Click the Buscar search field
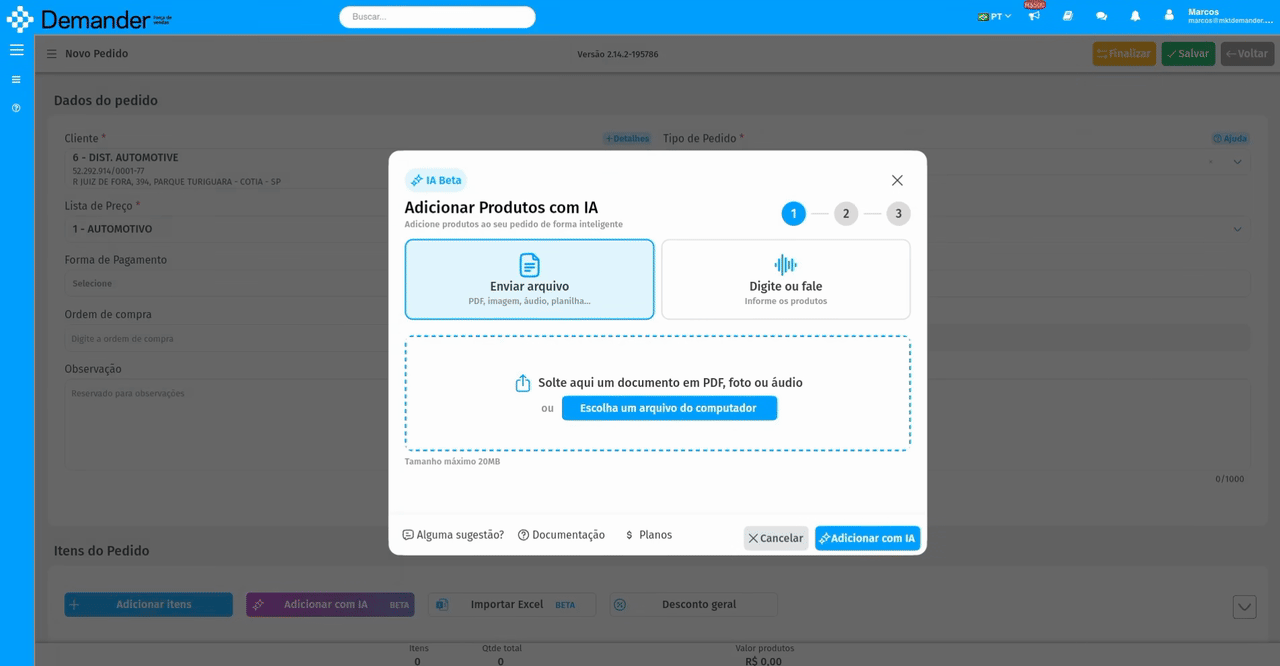Image resolution: width=1280 pixels, height=666 pixels. (x=437, y=17)
